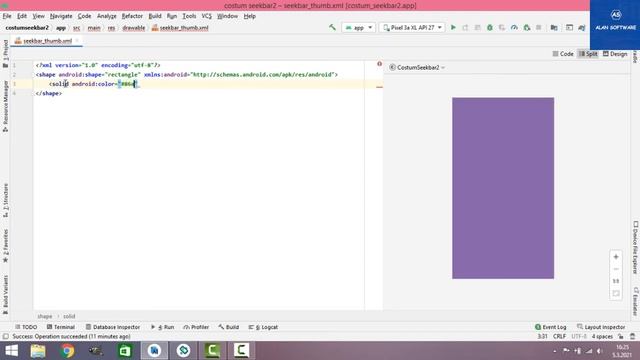Zoom out the preview with minus icon

point(616,269)
